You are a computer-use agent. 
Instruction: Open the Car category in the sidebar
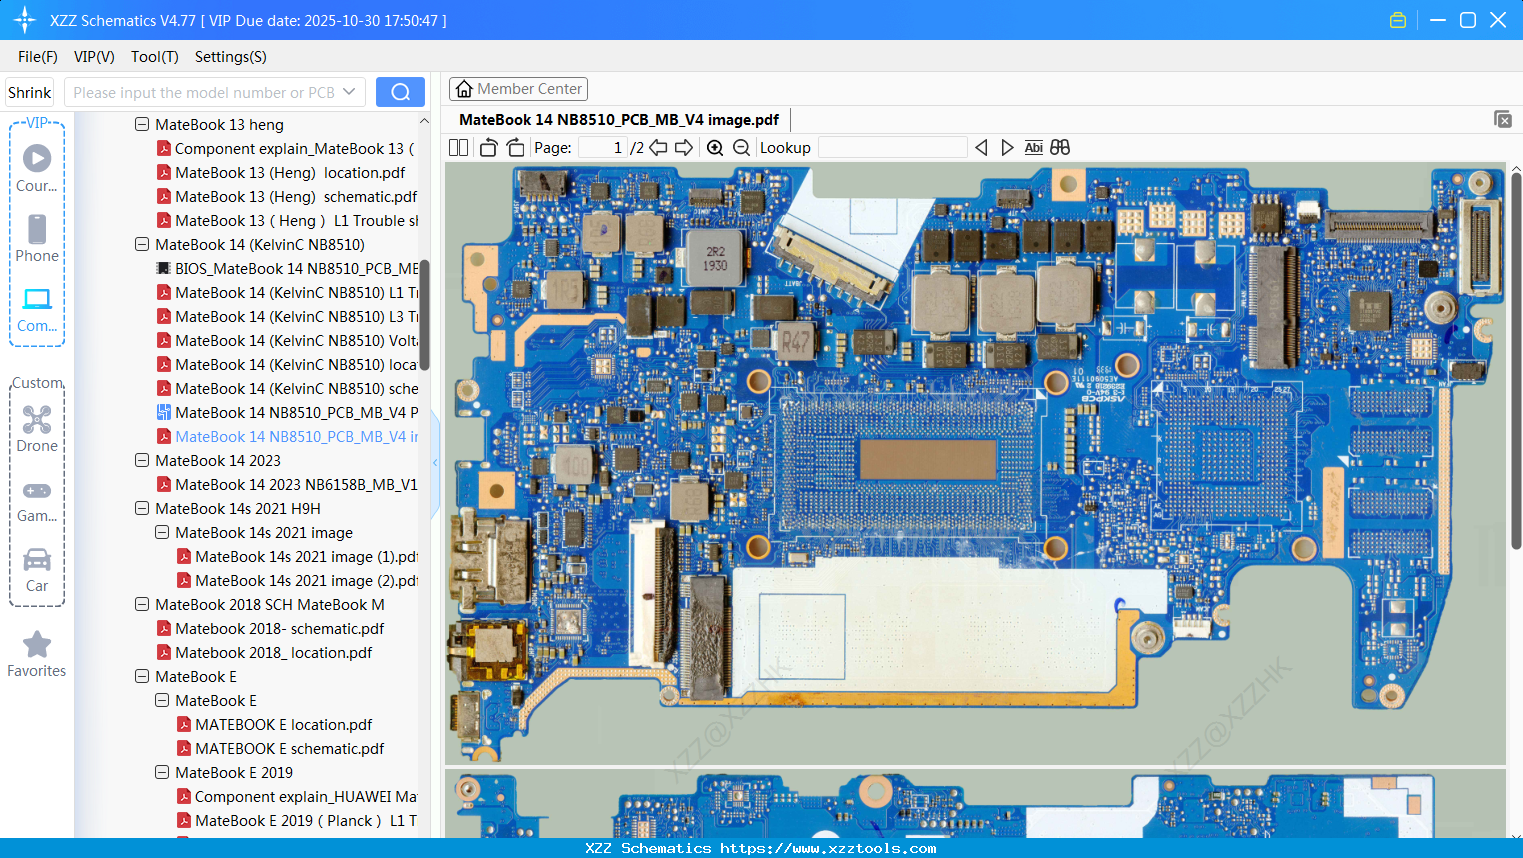pyautogui.click(x=37, y=568)
